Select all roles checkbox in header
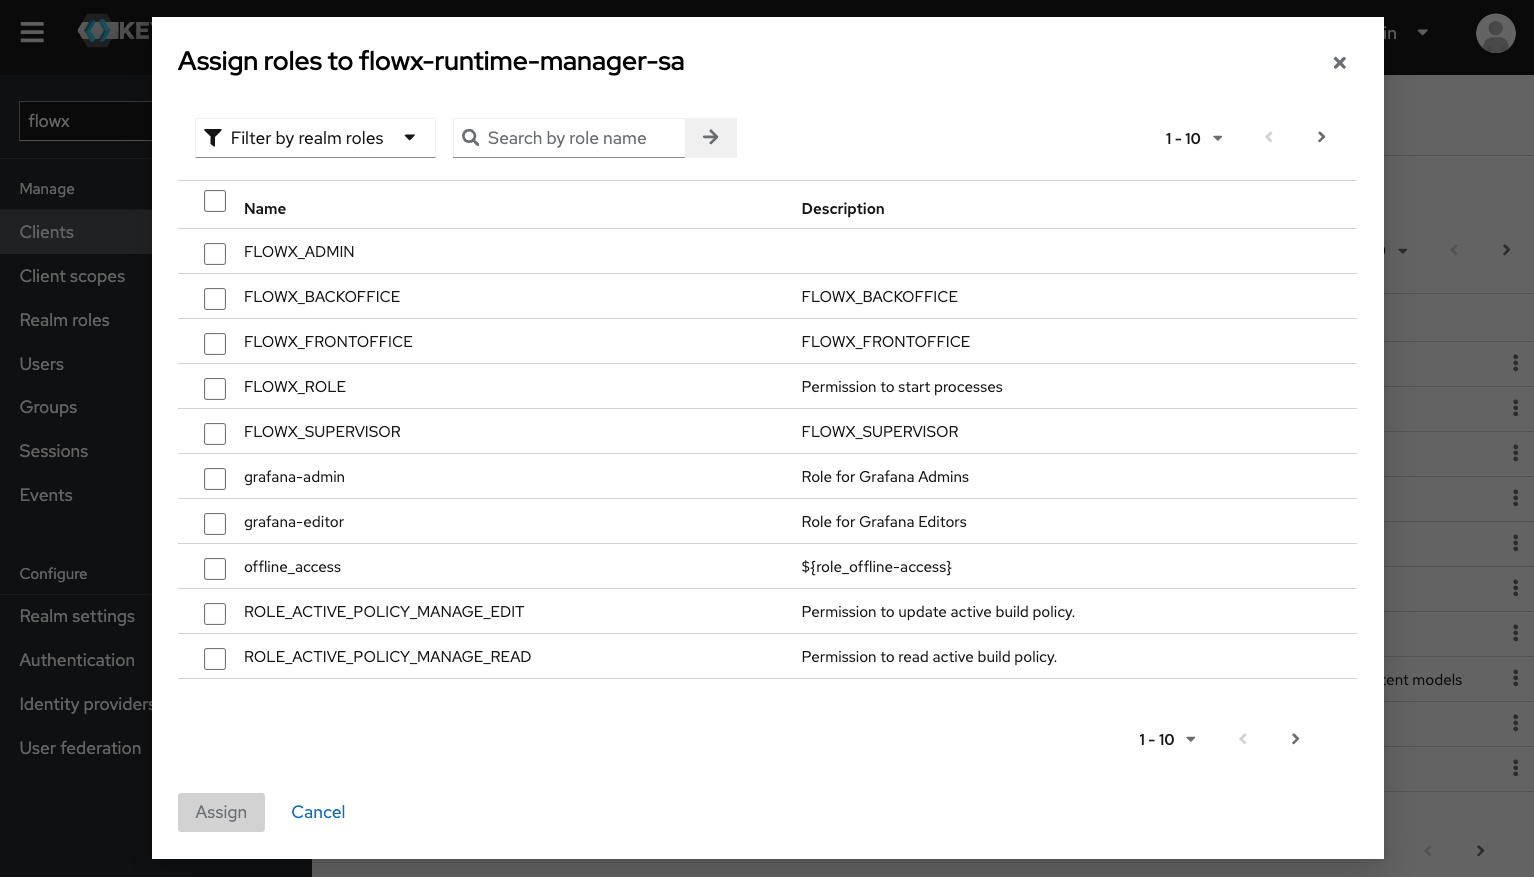The image size is (1534, 877). [x=215, y=201]
